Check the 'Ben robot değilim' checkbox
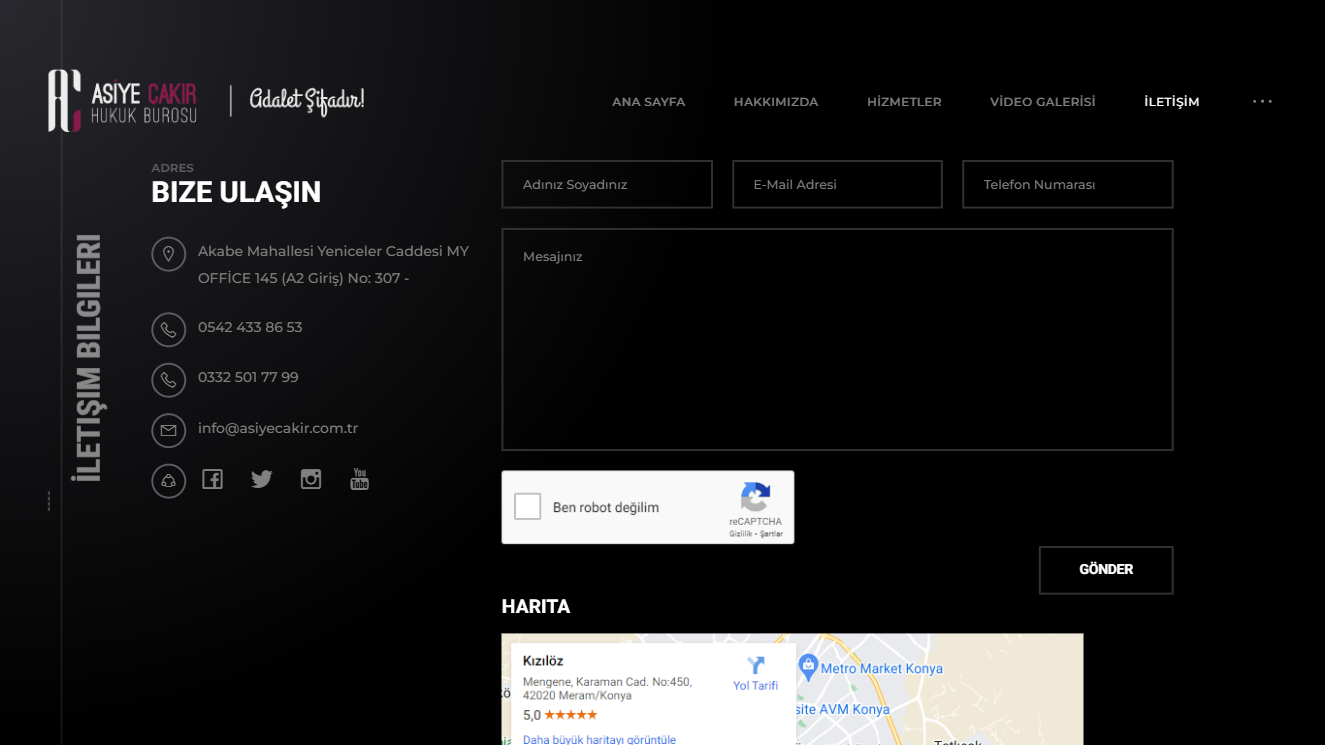This screenshot has width=1325, height=745. pyautogui.click(x=528, y=507)
